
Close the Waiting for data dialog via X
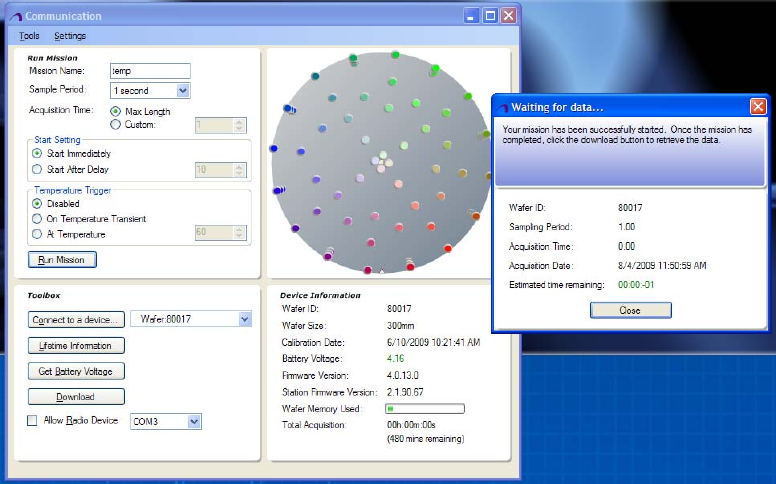point(758,106)
